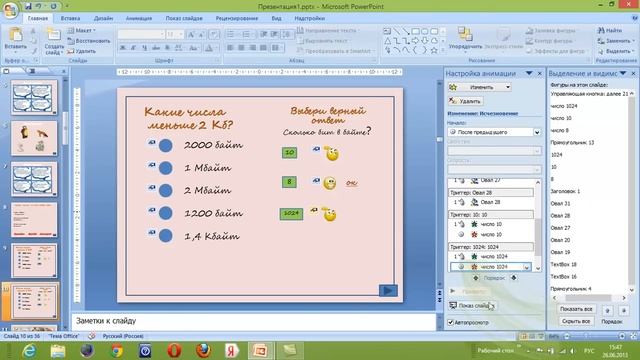Click into the Заметки к слайду notes field
The width and height of the screenshot is (640, 360).
(x=253, y=321)
